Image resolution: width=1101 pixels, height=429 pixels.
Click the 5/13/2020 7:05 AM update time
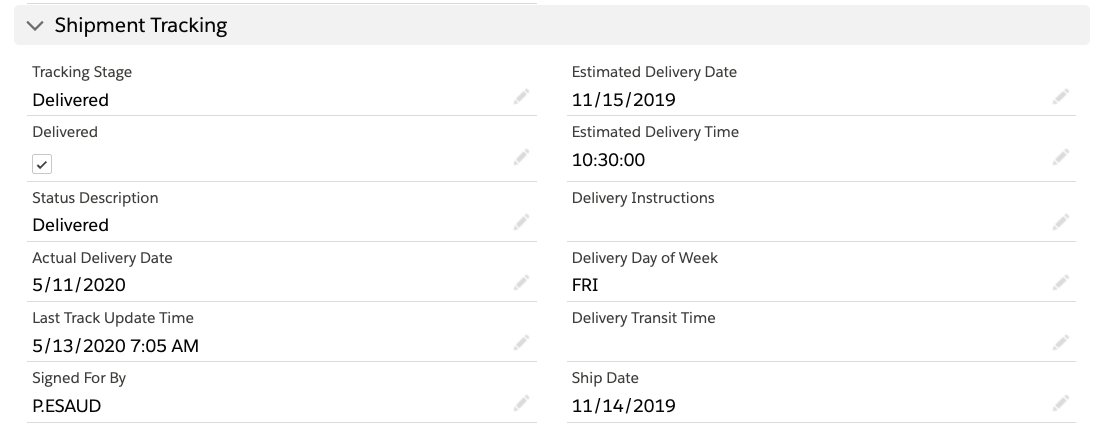(115, 345)
